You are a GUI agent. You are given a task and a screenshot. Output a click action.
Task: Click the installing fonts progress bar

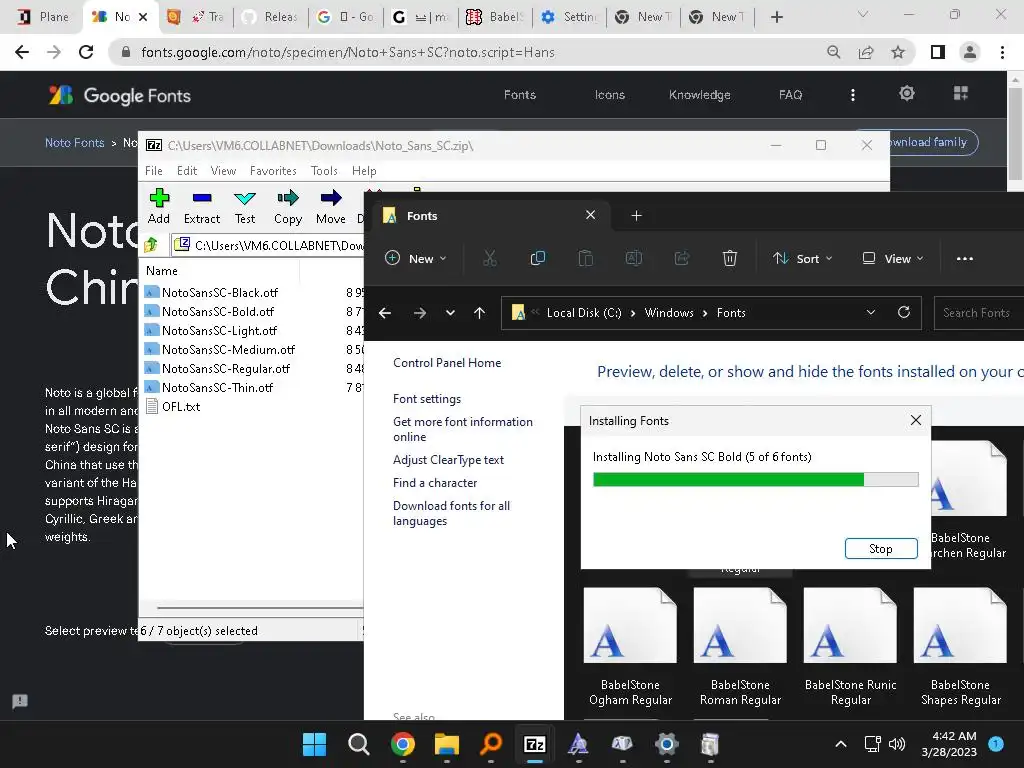click(x=756, y=479)
